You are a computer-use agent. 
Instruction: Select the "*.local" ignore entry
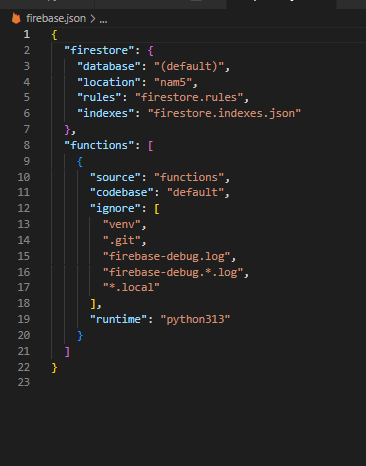coord(131,287)
